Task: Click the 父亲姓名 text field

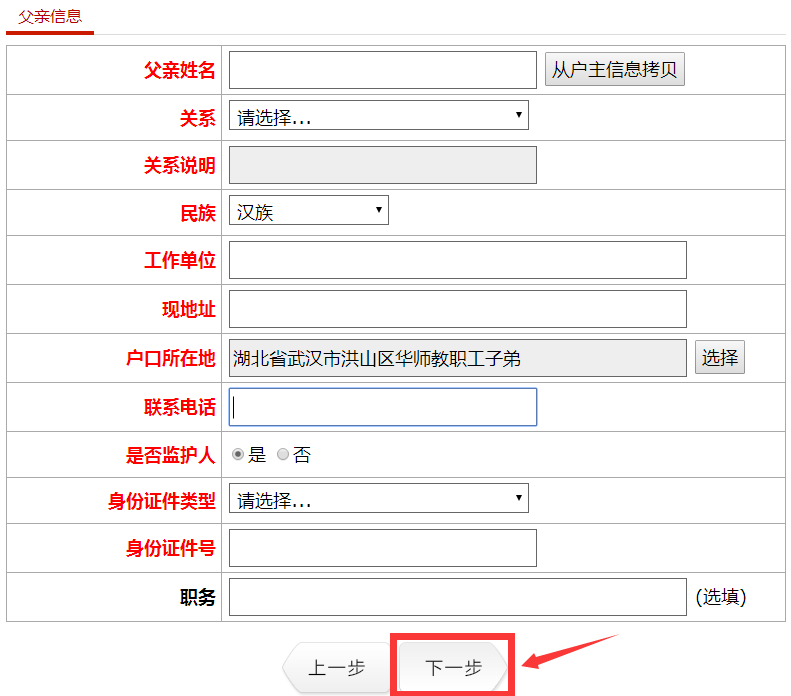Action: 383,70
